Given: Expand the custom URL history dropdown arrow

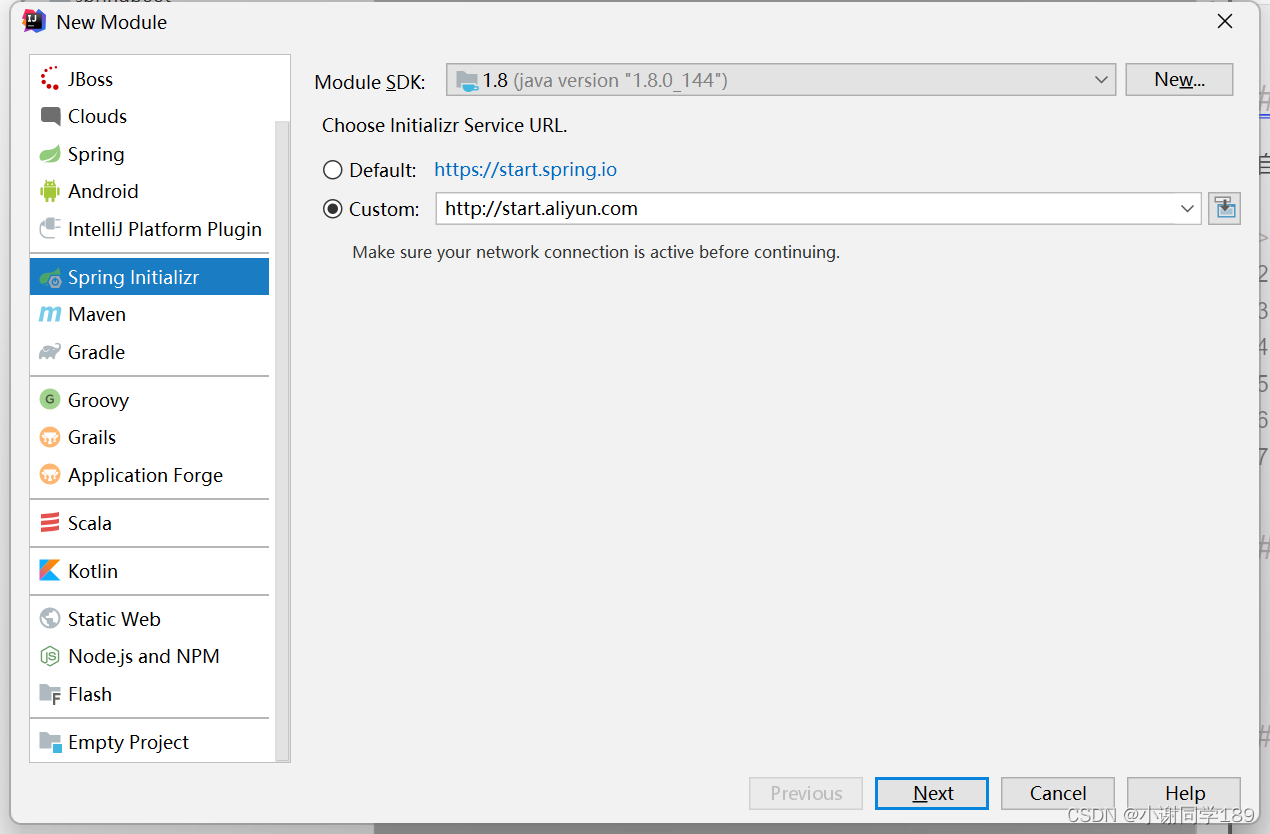Looking at the screenshot, I should pyautogui.click(x=1187, y=209).
